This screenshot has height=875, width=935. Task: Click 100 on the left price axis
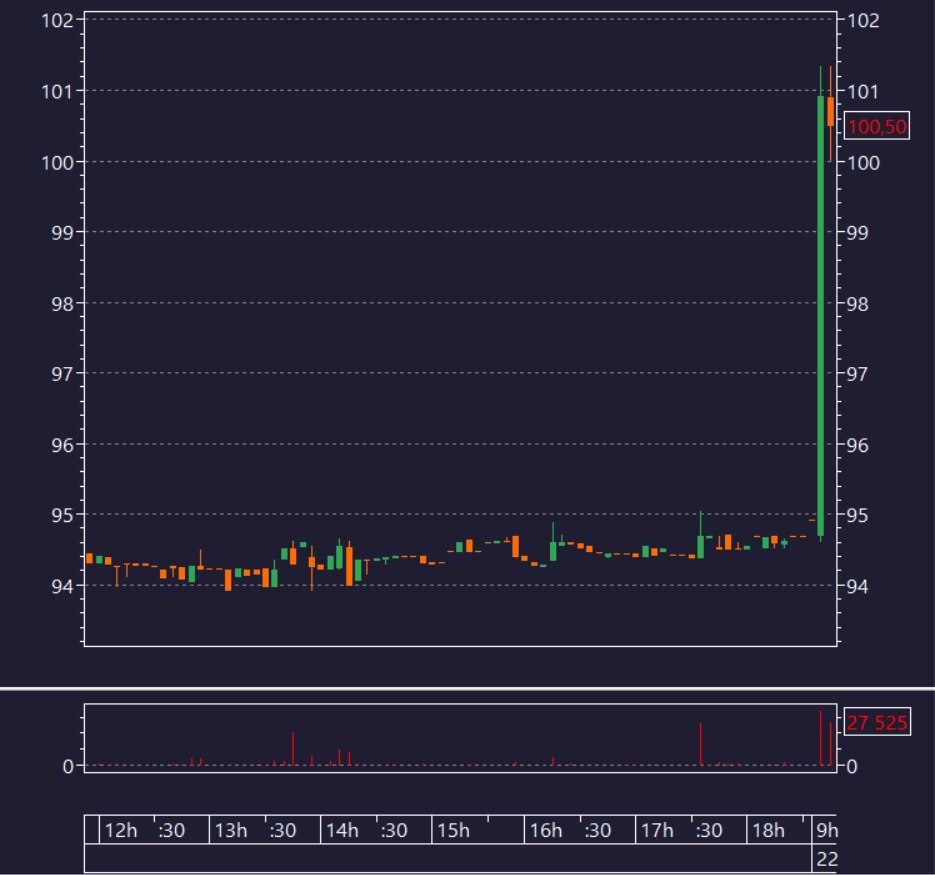tap(57, 163)
